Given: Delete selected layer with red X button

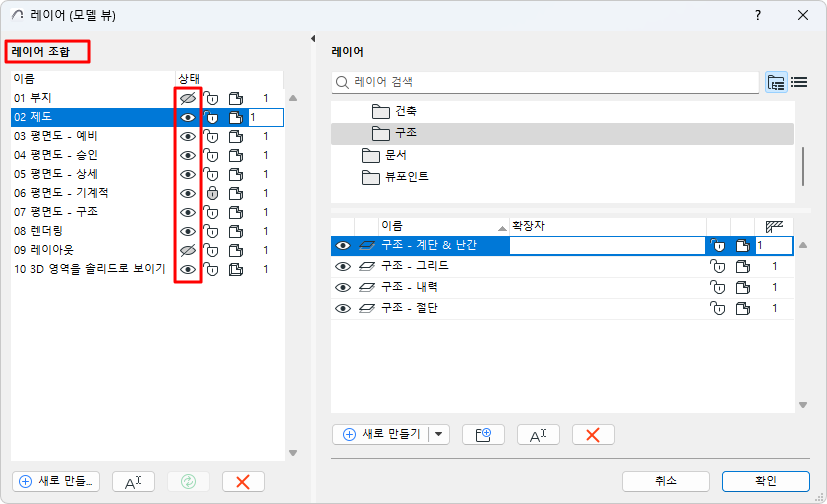Looking at the screenshot, I should pyautogui.click(x=593, y=434).
